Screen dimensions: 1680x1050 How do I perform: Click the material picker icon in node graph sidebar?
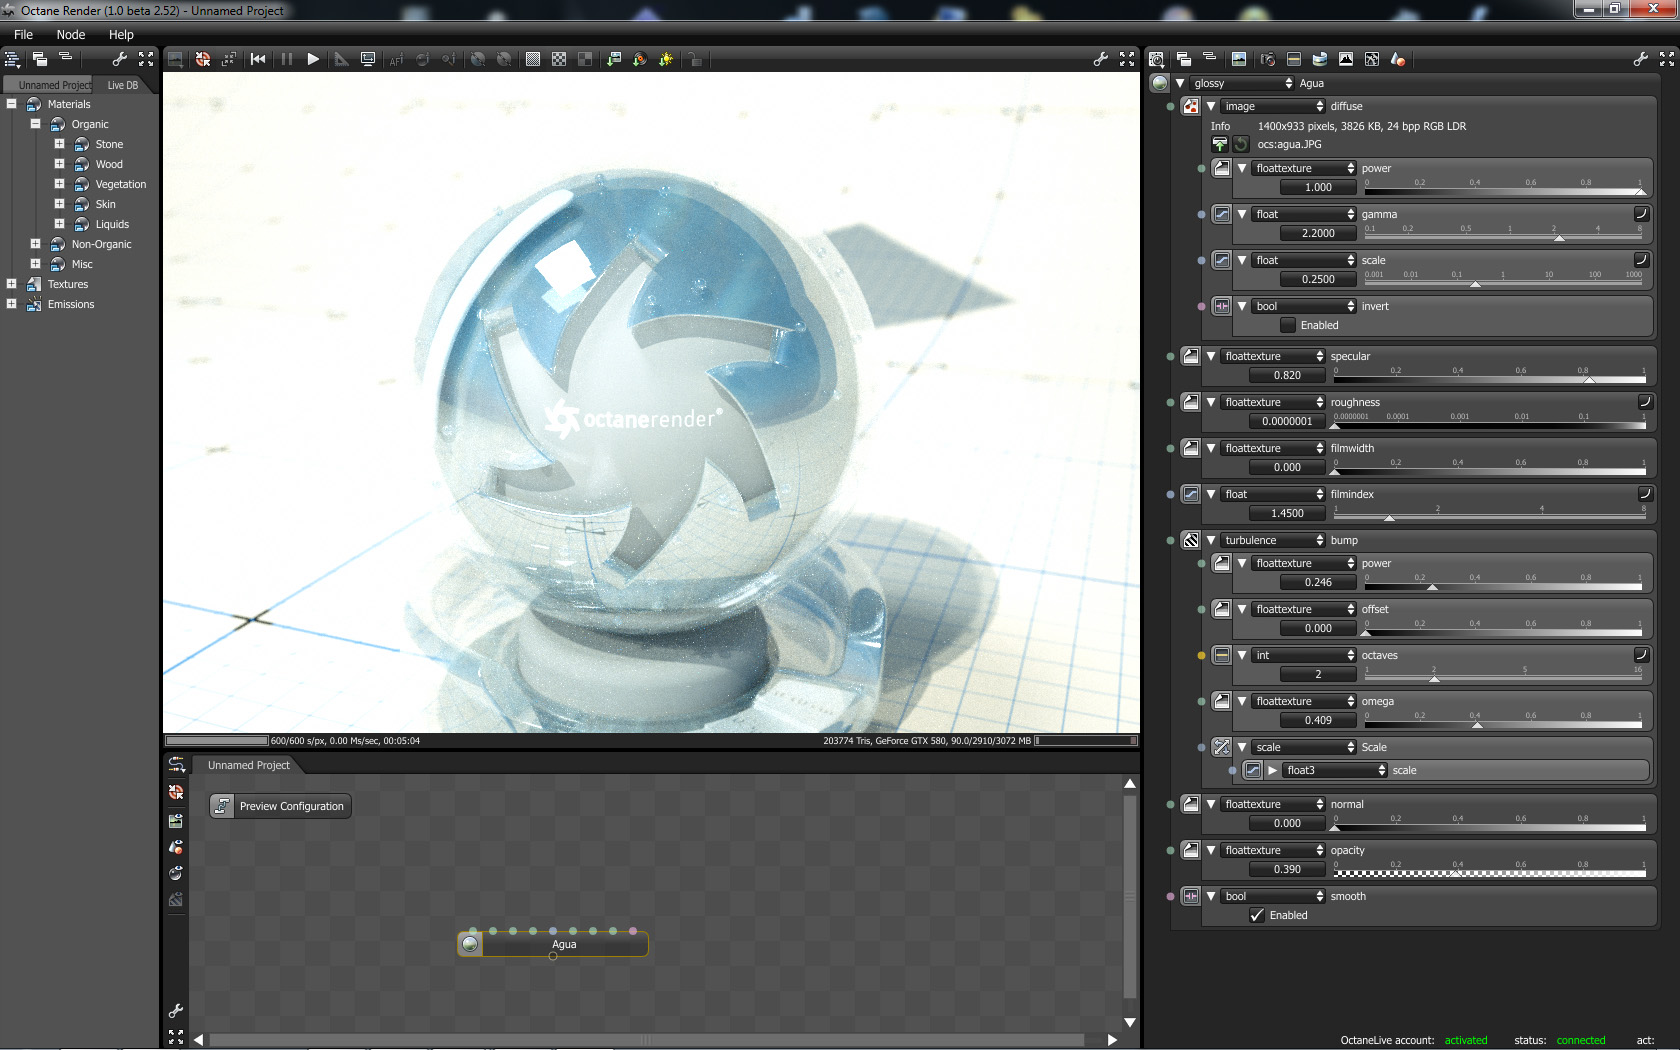click(176, 792)
